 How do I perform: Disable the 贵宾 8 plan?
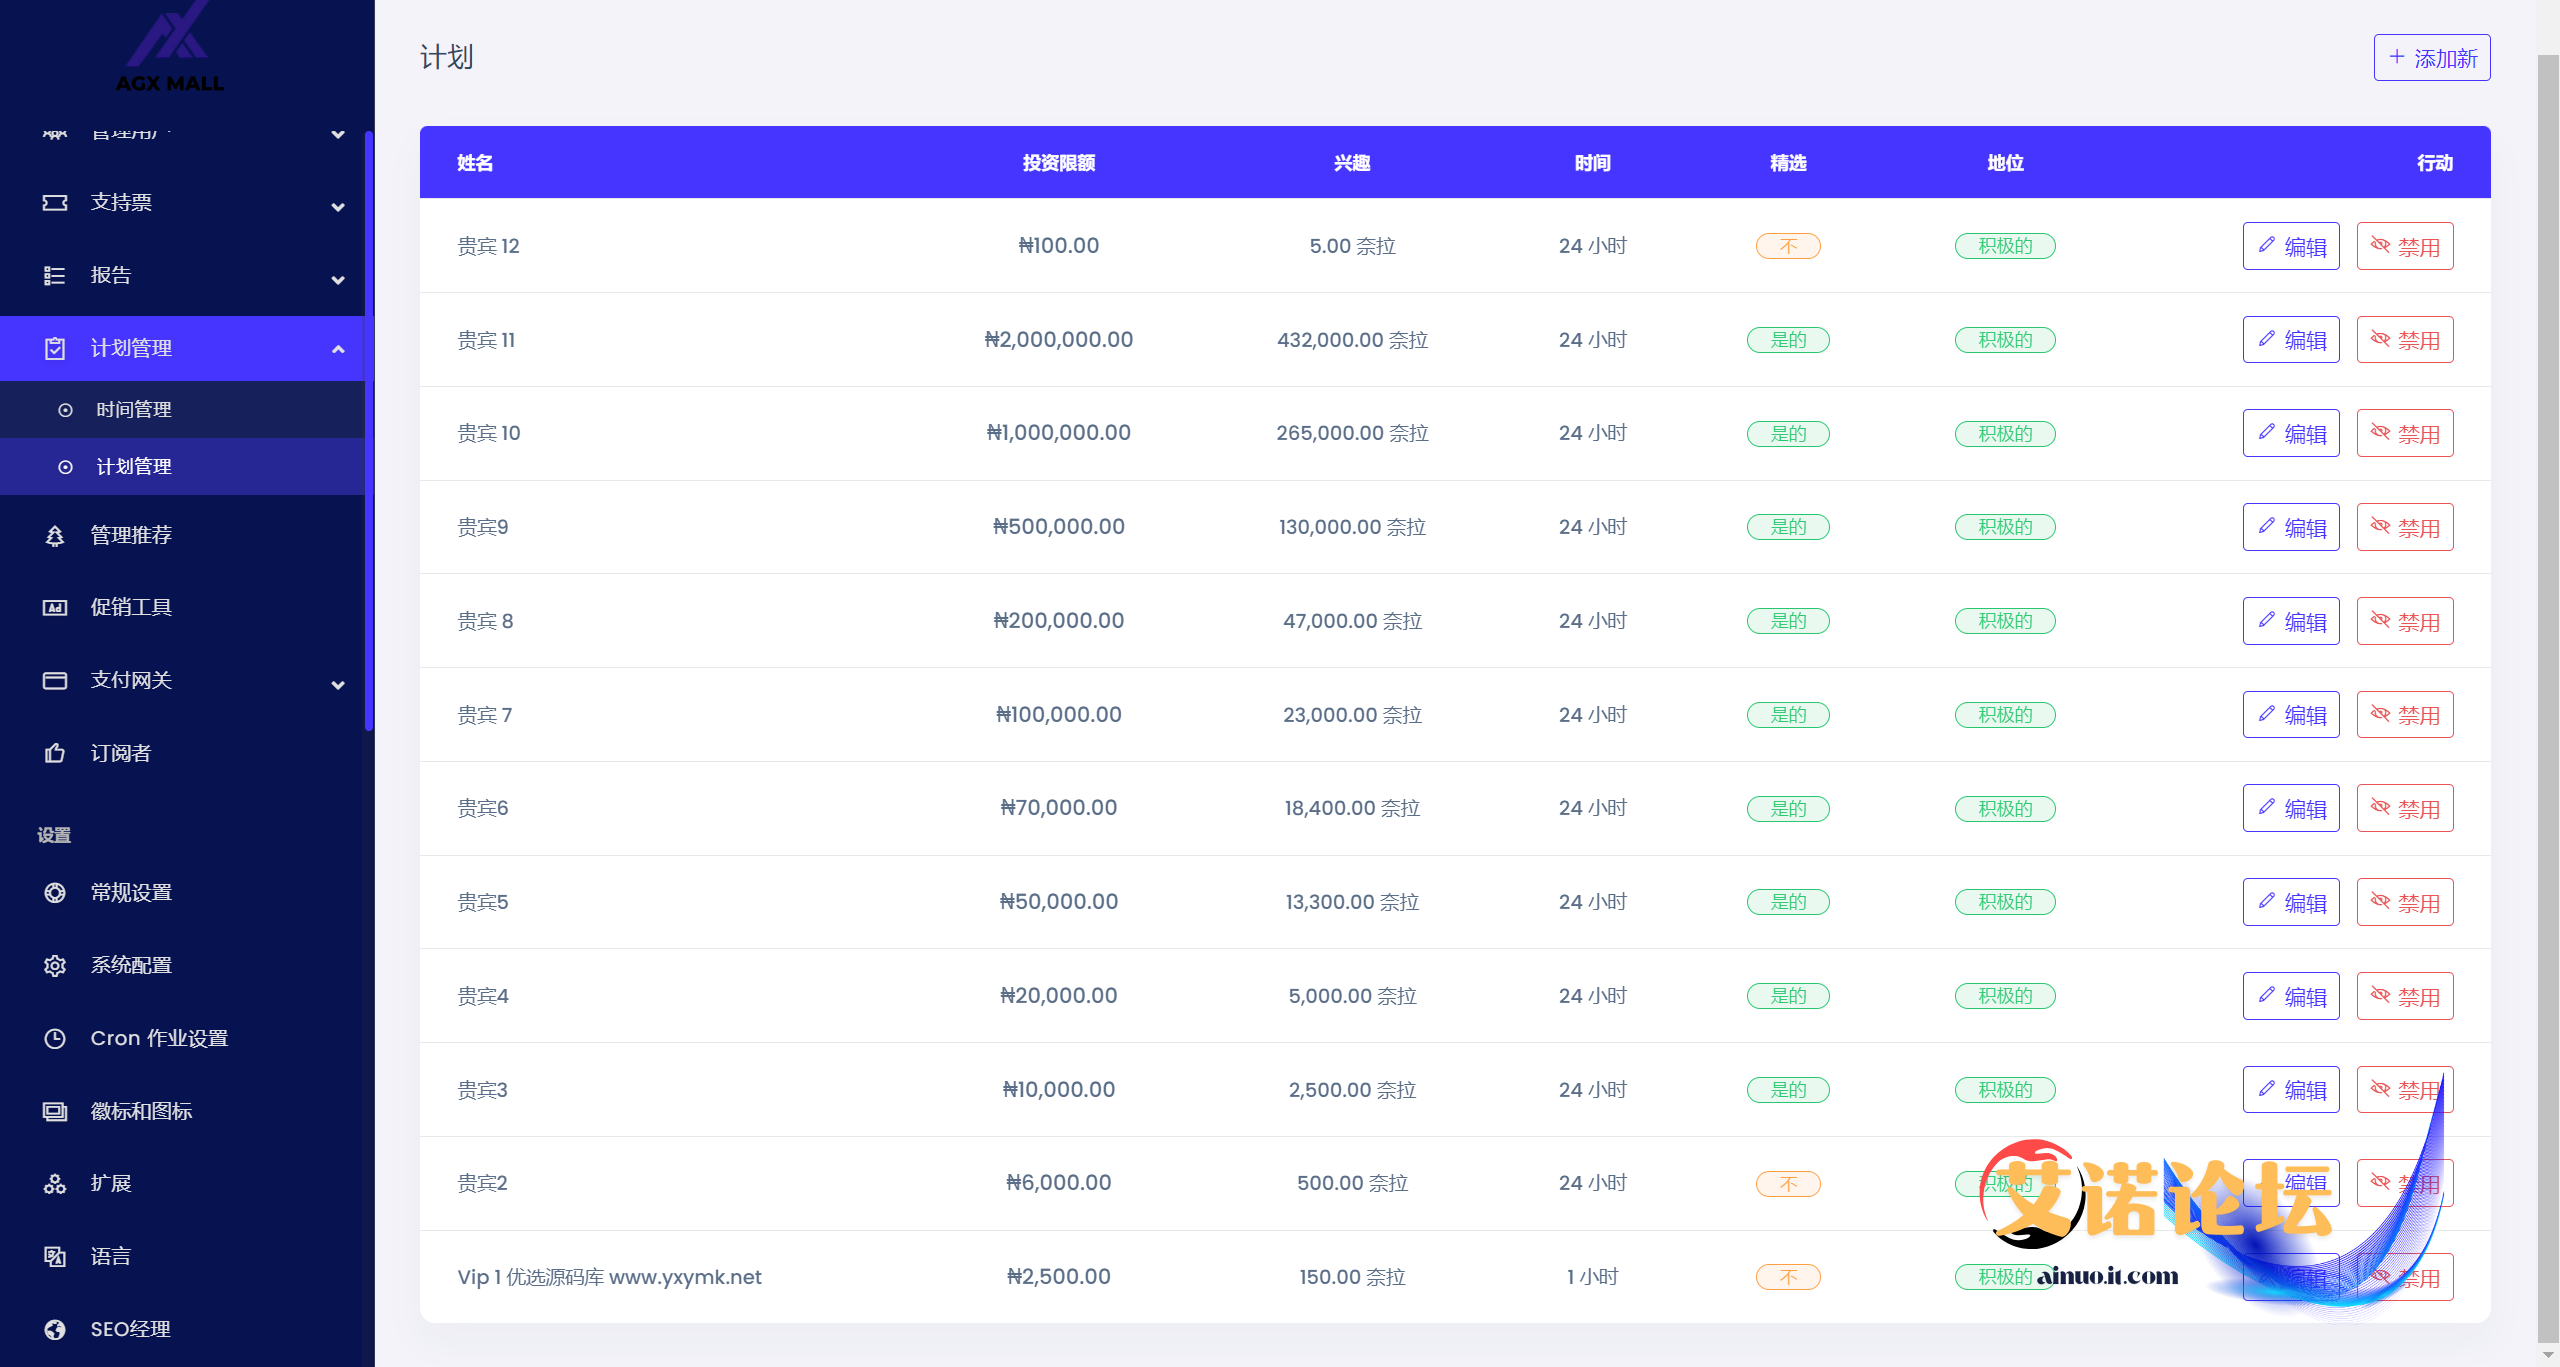point(2404,621)
